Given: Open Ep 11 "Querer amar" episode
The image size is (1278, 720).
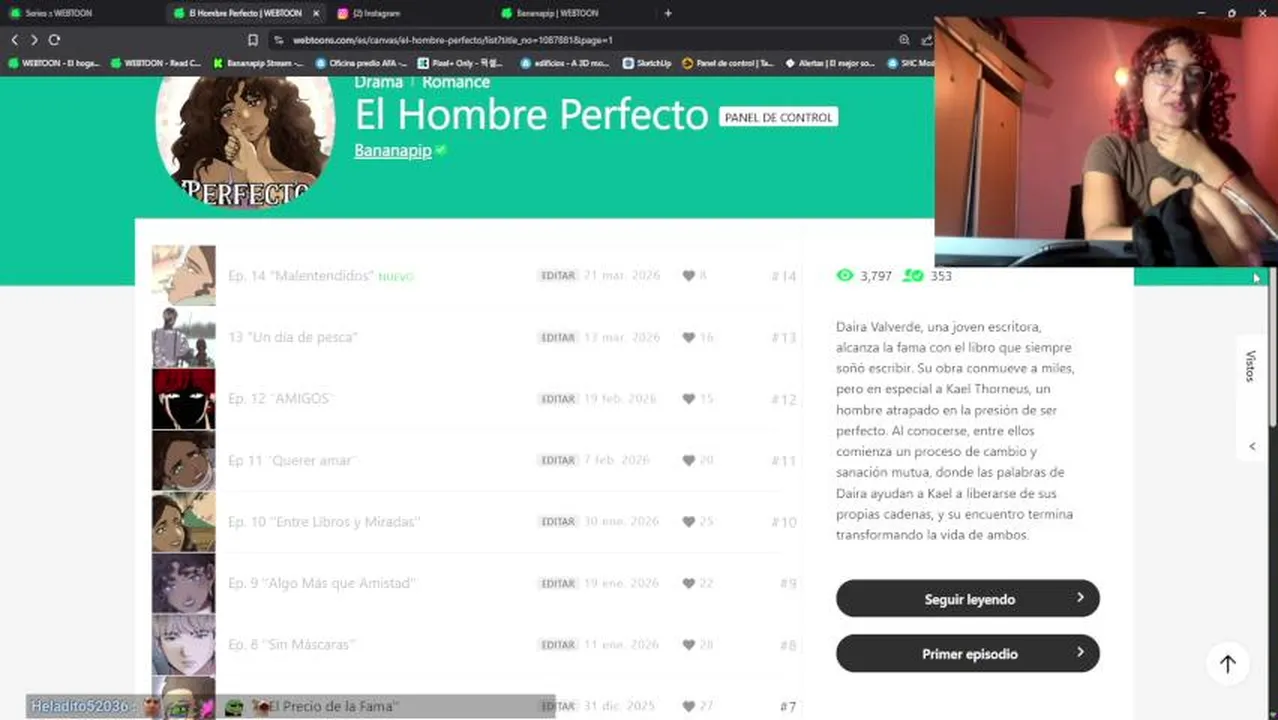Looking at the screenshot, I should 291,460.
